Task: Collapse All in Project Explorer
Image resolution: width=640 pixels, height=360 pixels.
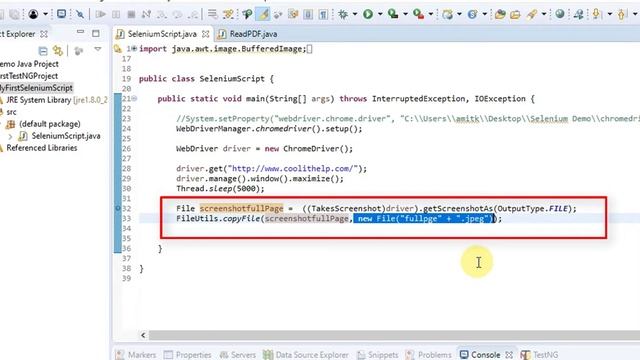Action: (43, 51)
